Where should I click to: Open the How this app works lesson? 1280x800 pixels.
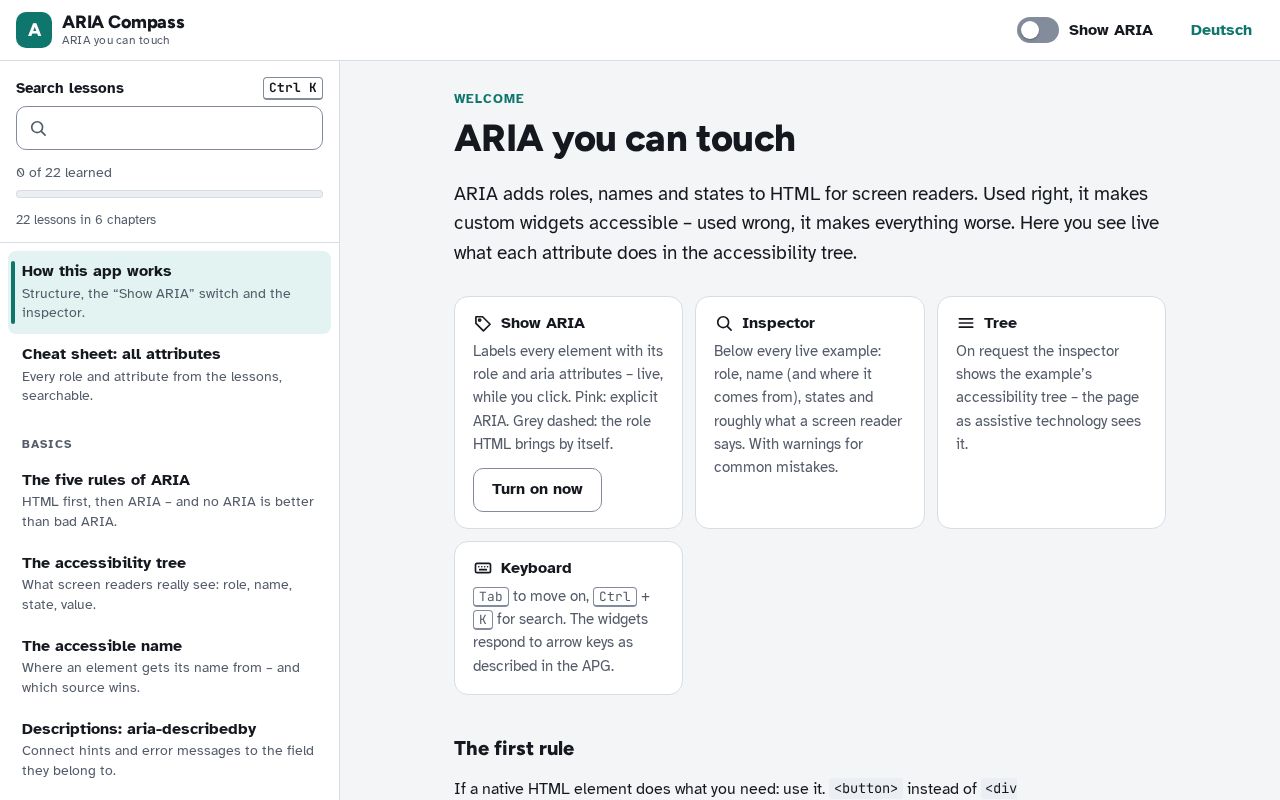coord(170,292)
